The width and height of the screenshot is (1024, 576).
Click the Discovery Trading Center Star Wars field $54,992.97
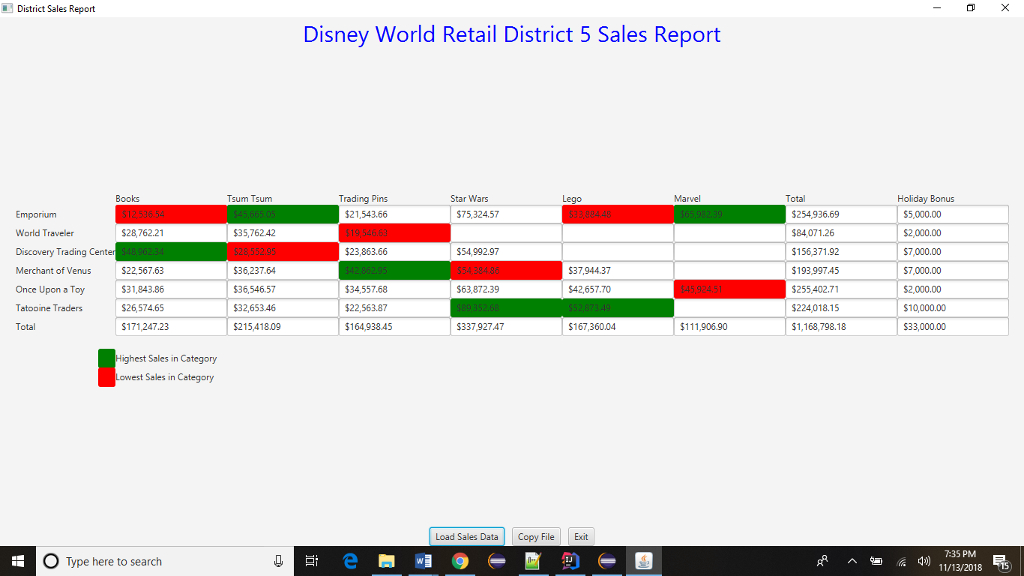click(506, 251)
